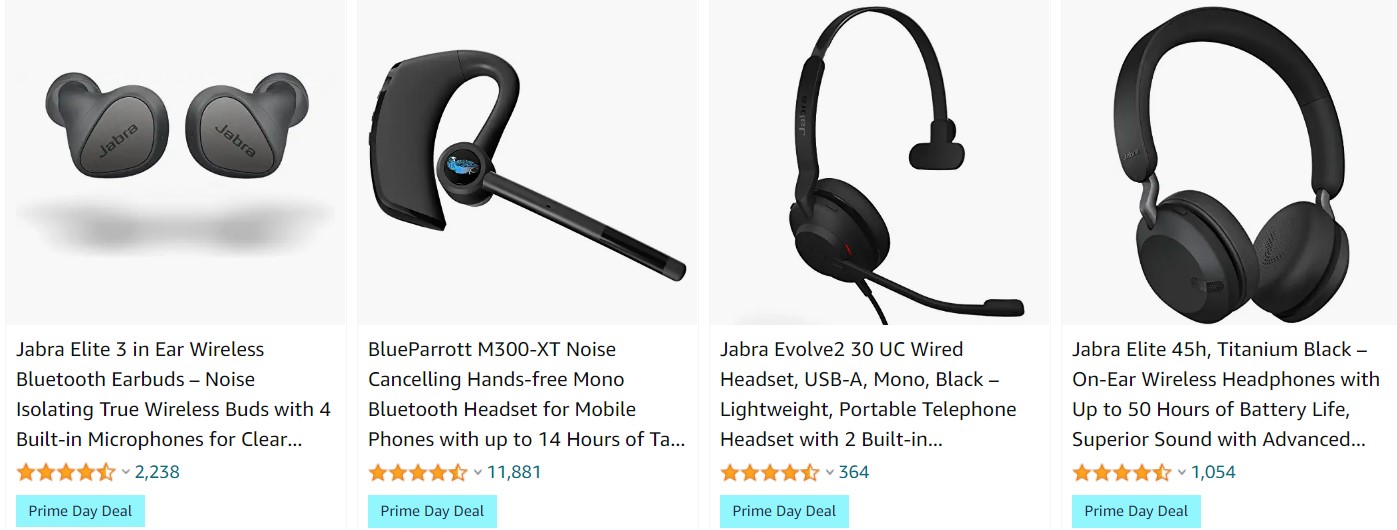Expand rating chevron next to 364 reviews

point(830,472)
